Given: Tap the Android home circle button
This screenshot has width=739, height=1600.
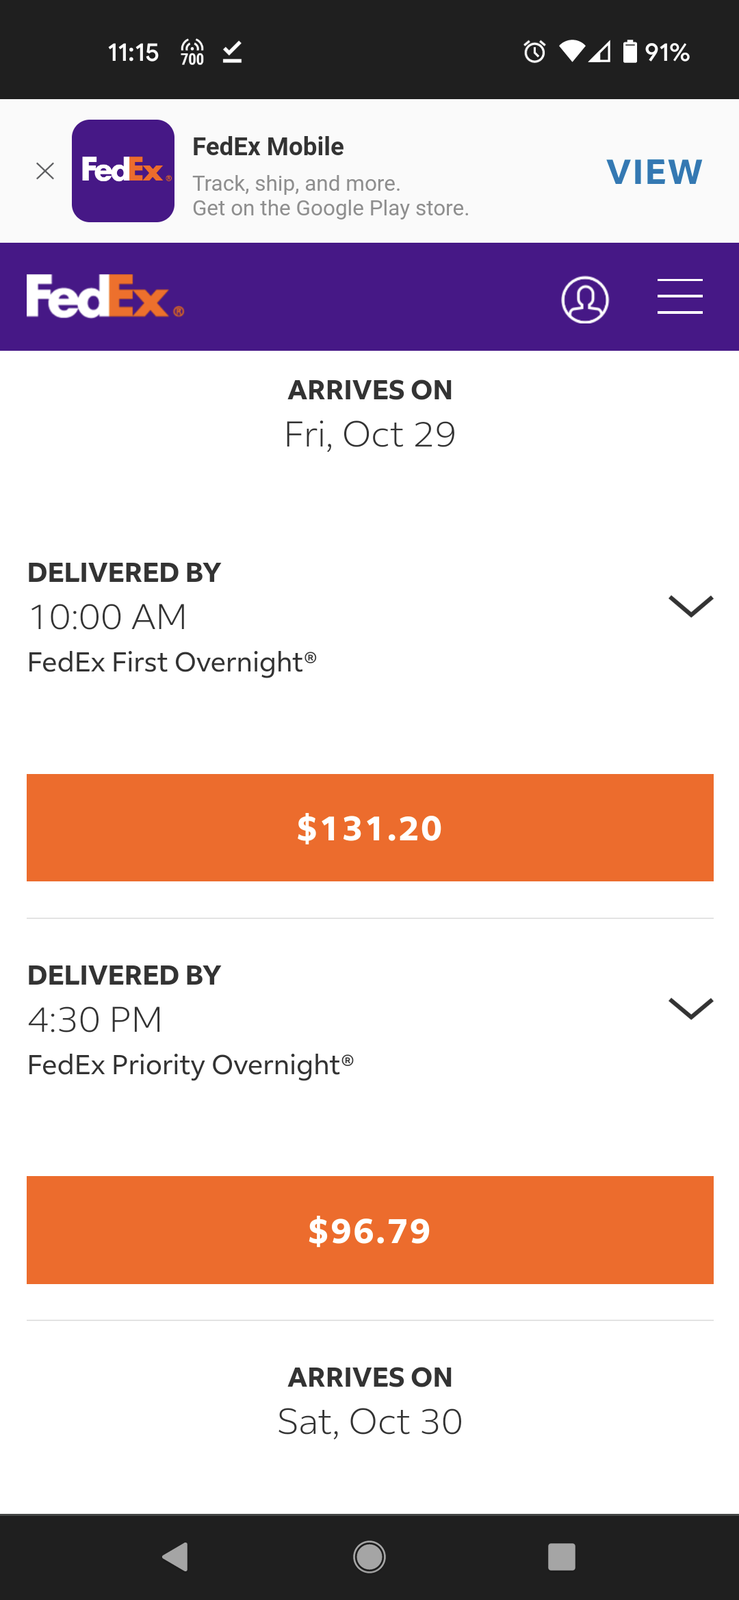Looking at the screenshot, I should (x=369, y=1556).
